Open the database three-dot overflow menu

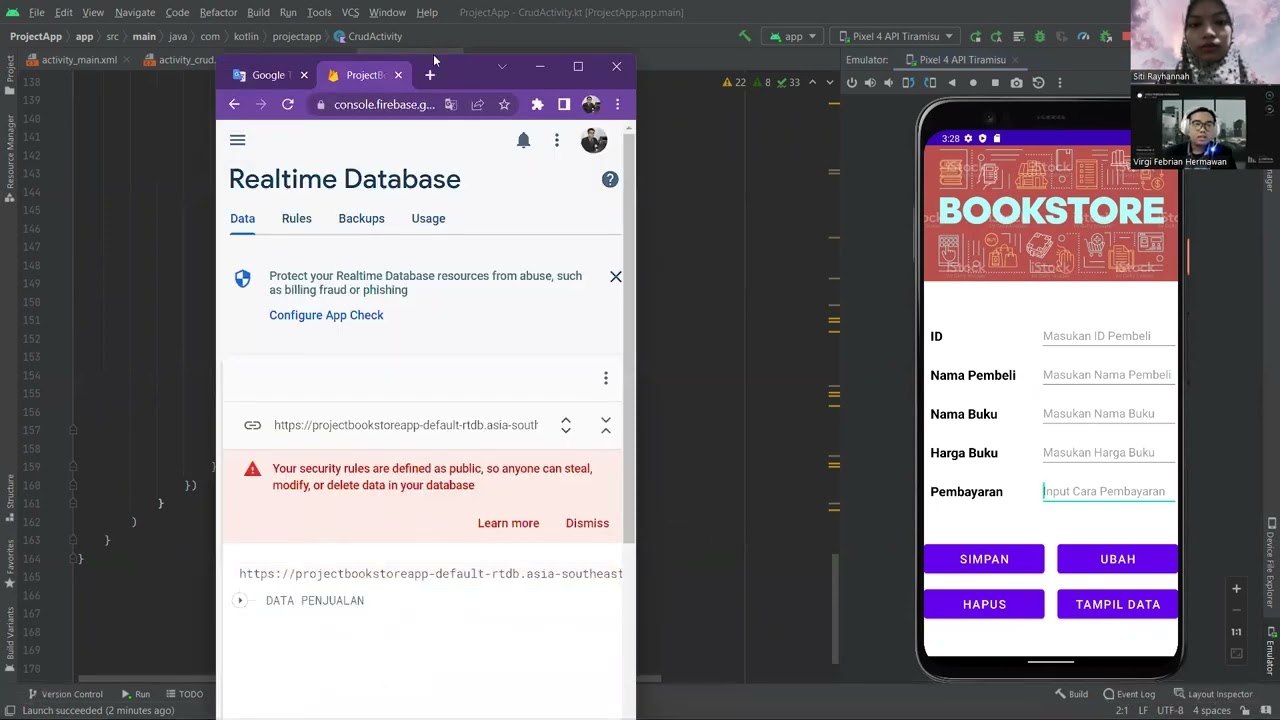click(605, 378)
